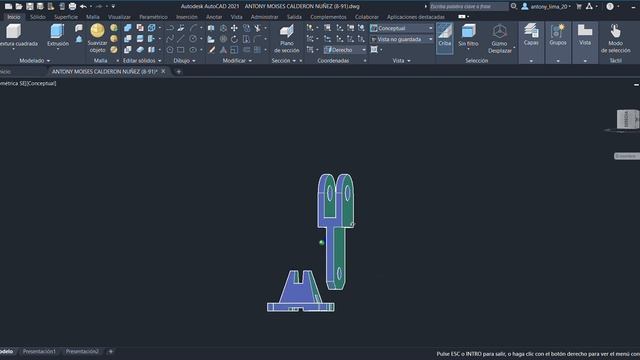Close the ANTONY MOISES CALDERON drawing tab
The width and height of the screenshot is (640, 360).
[x=163, y=71]
